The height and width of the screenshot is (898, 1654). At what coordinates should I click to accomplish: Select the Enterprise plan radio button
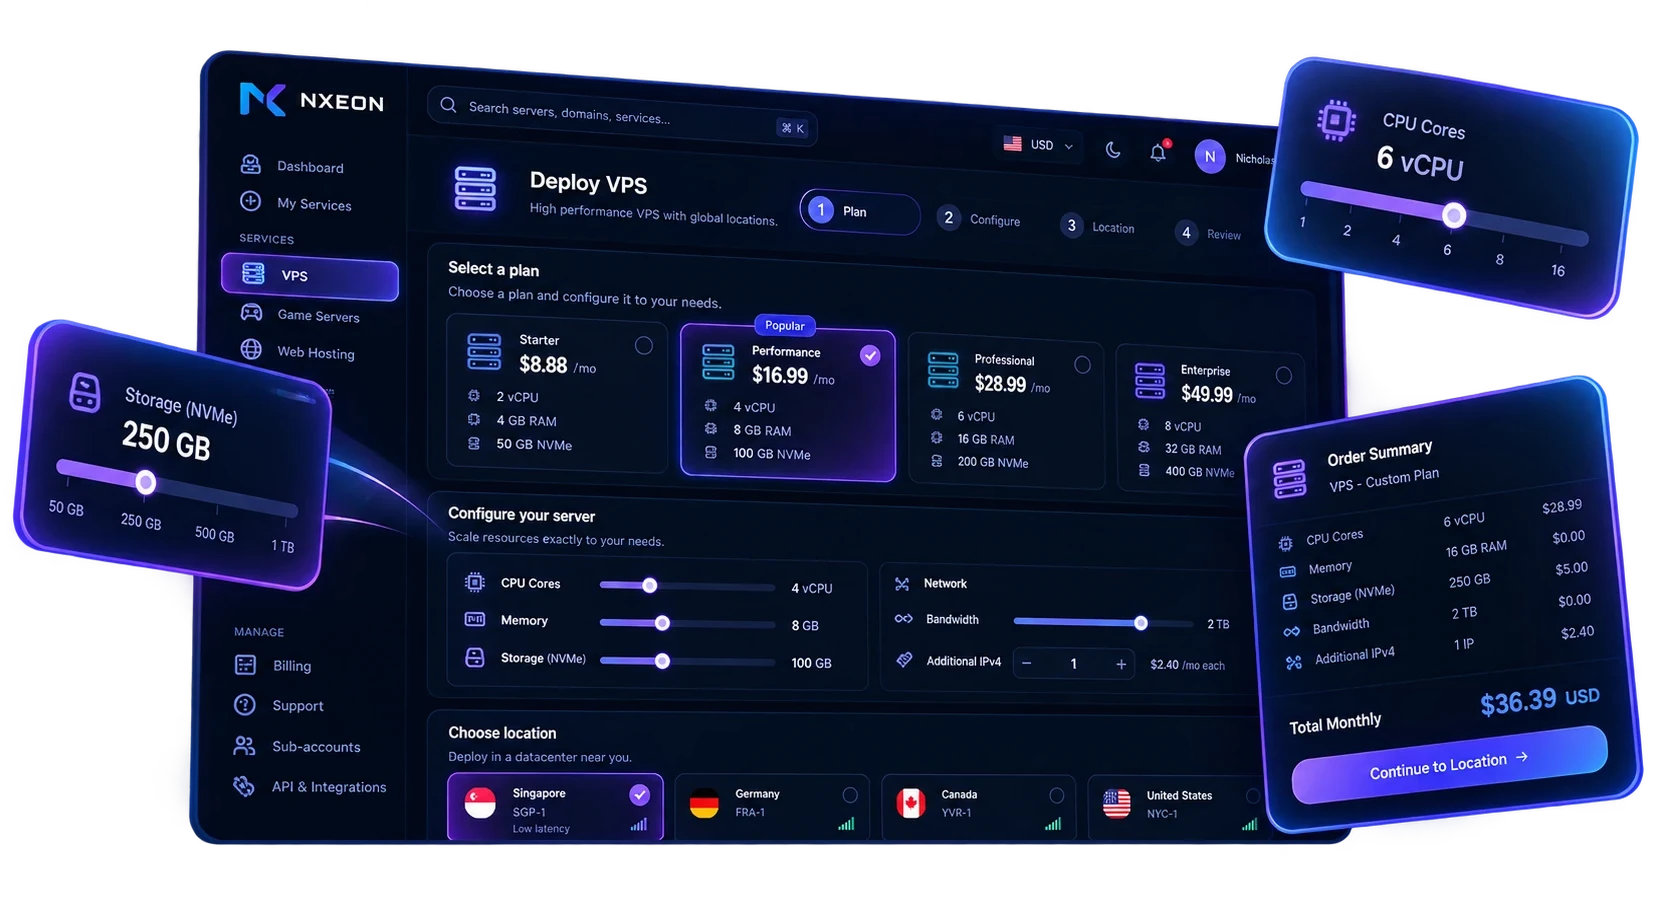coord(1284,376)
